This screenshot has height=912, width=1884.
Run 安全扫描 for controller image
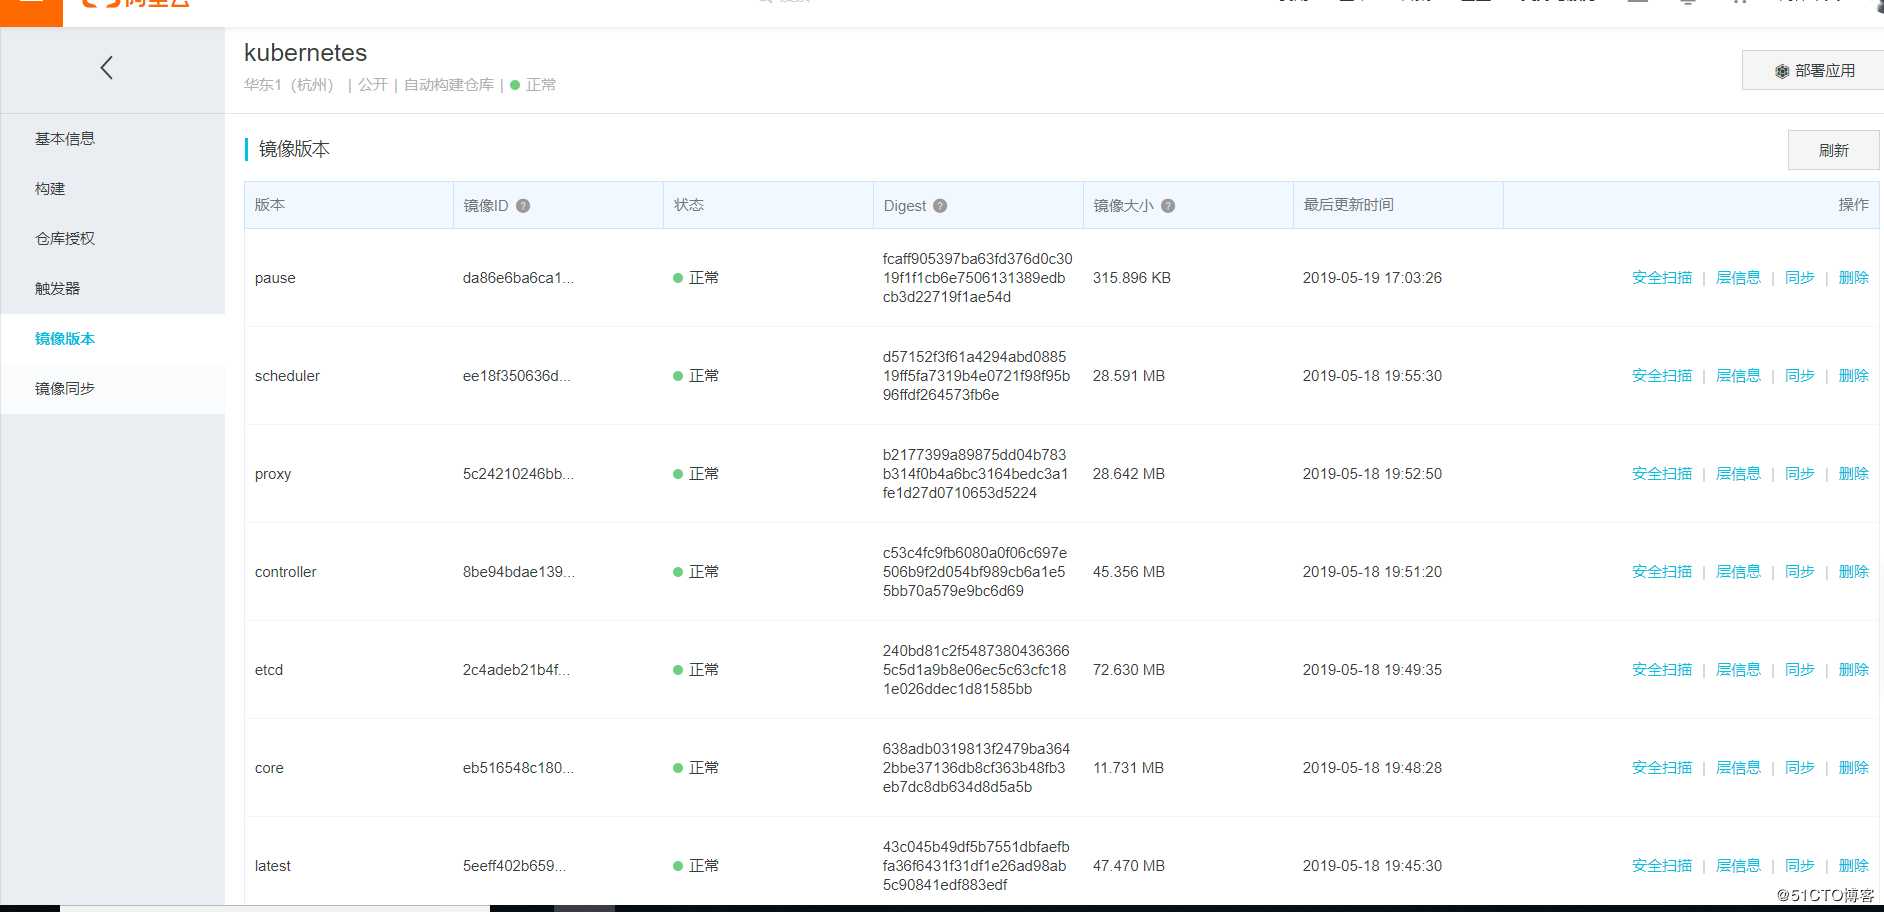[x=1662, y=572]
